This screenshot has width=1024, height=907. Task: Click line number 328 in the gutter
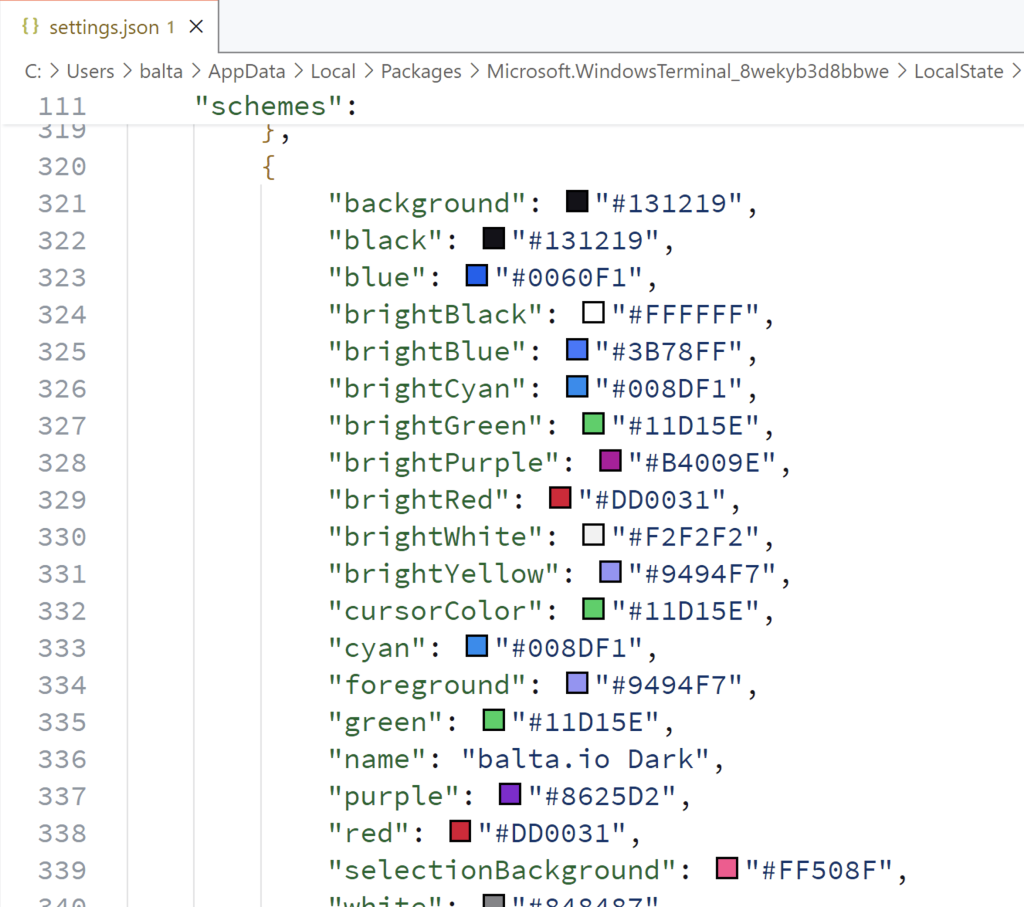pos(62,463)
